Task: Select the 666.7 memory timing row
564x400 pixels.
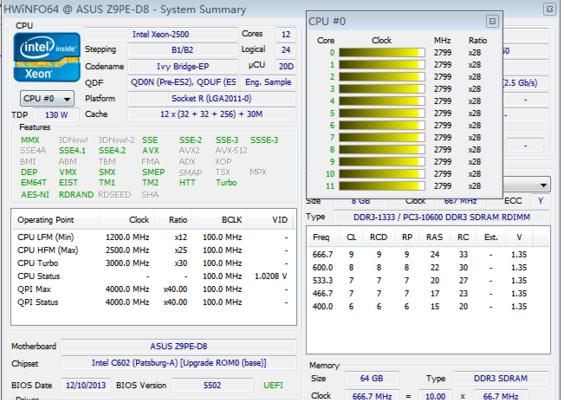Action: (428, 255)
